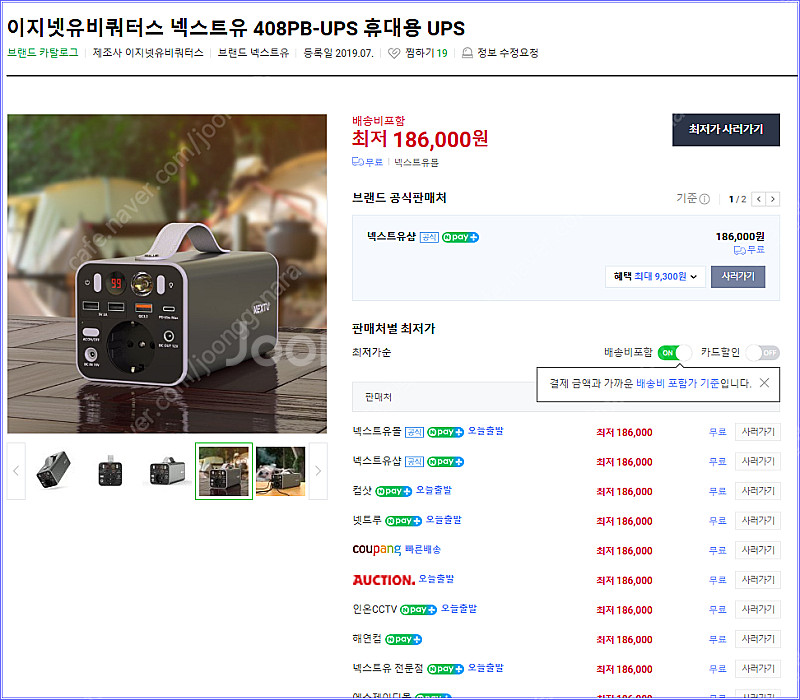Click the bell icon for 정보 수정요청
This screenshot has height=700, width=800.
(x=467, y=53)
